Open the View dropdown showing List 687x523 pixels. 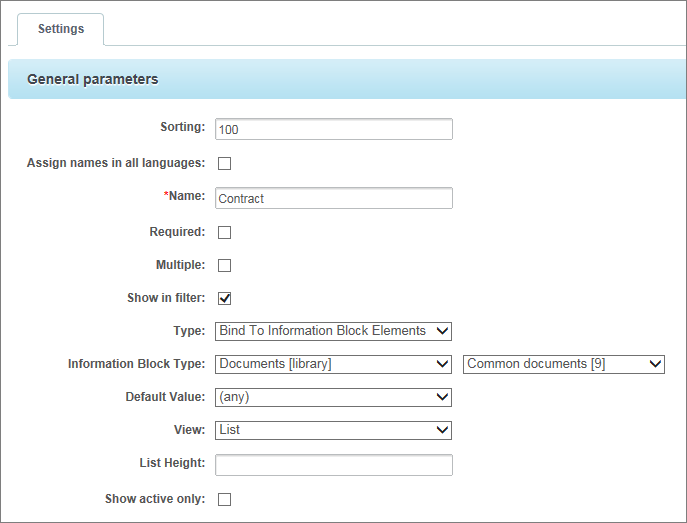(333, 430)
